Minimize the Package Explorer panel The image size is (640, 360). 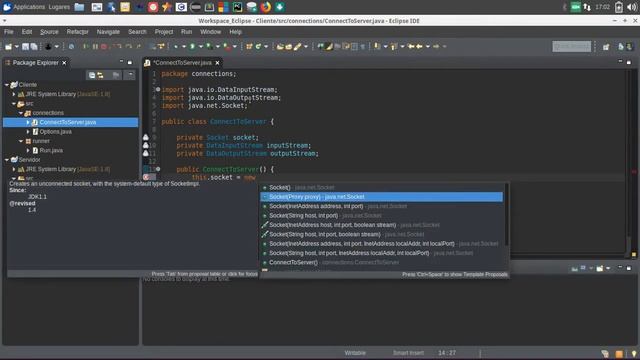121,62
